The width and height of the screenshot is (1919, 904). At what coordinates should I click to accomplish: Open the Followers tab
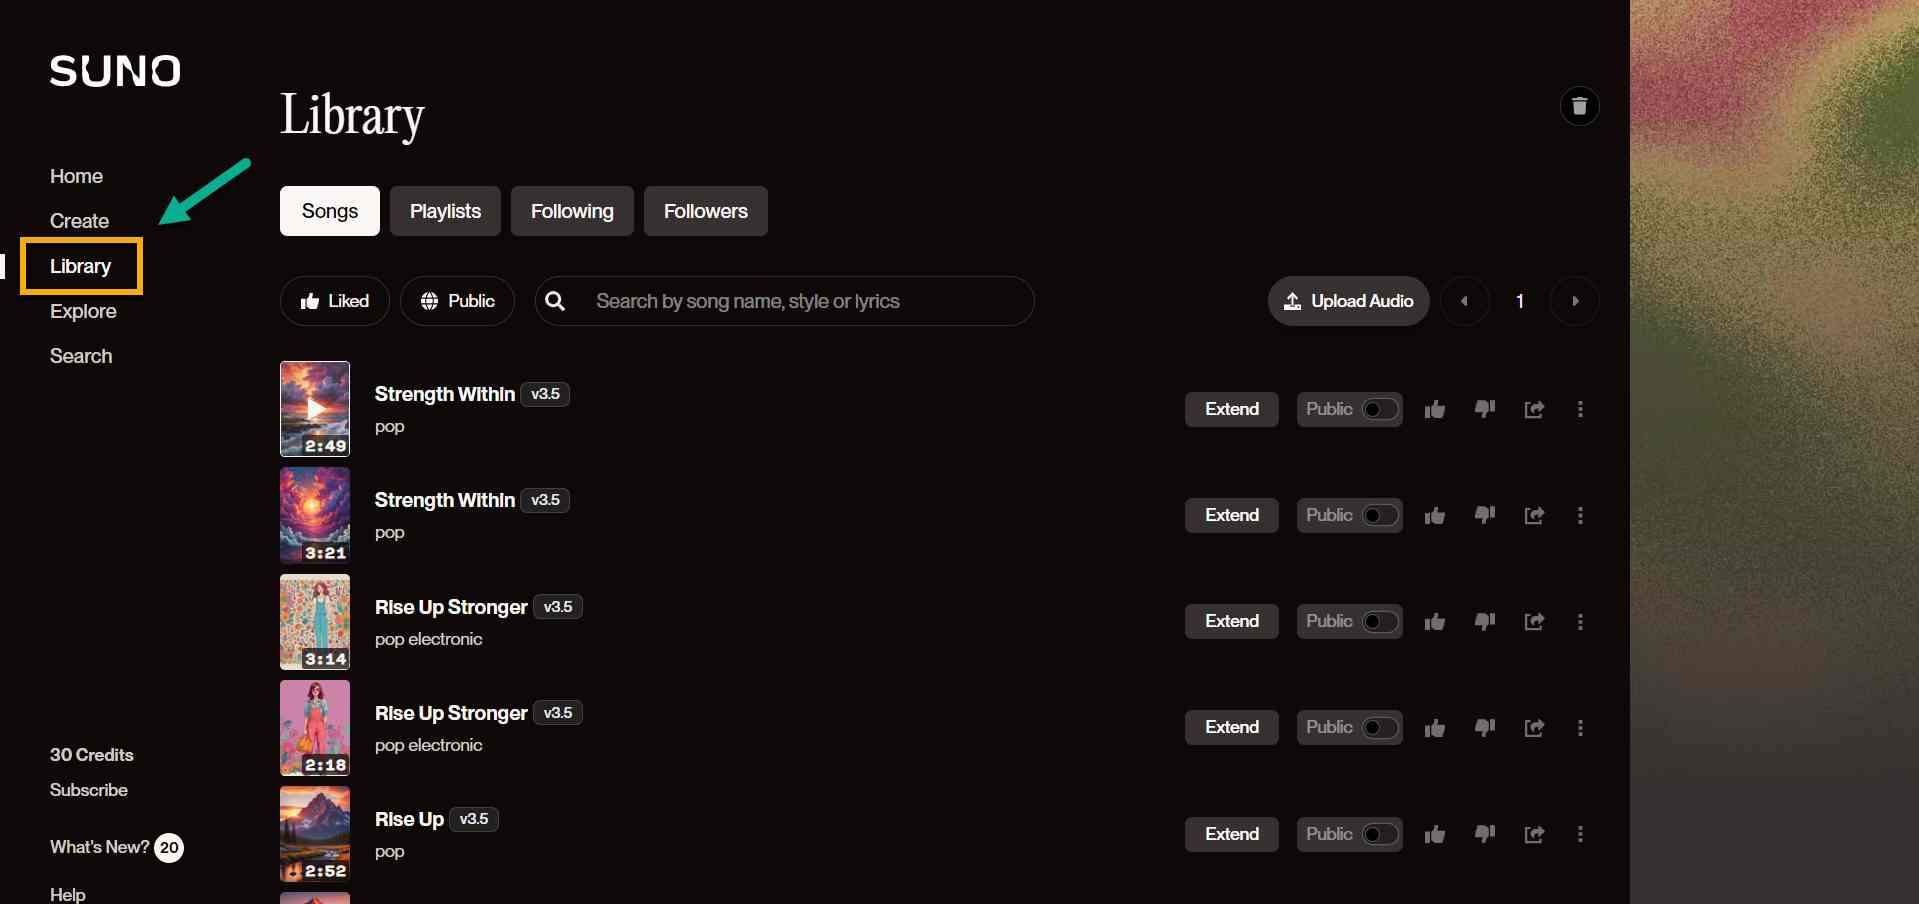click(x=705, y=211)
